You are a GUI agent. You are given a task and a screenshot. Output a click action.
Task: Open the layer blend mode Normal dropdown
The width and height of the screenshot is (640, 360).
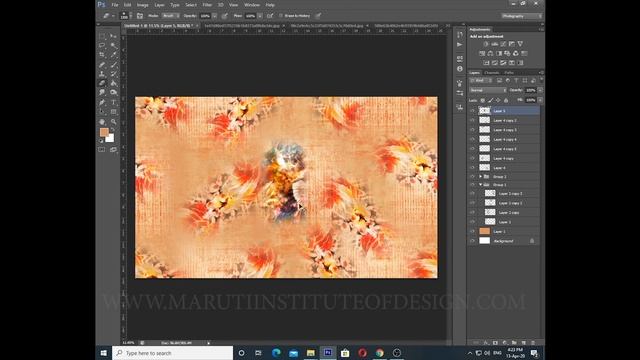pos(488,90)
